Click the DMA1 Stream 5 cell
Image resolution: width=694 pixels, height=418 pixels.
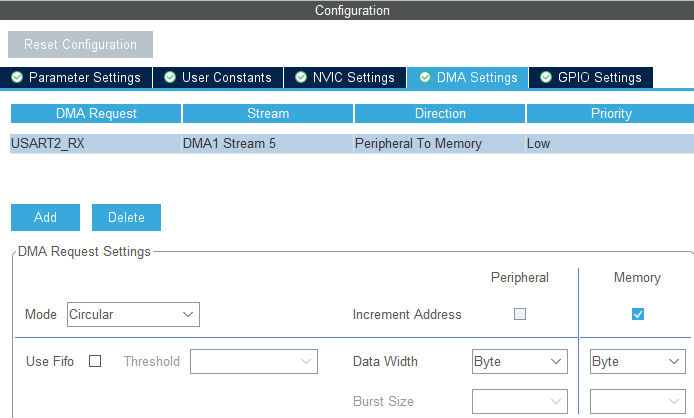coord(267,143)
